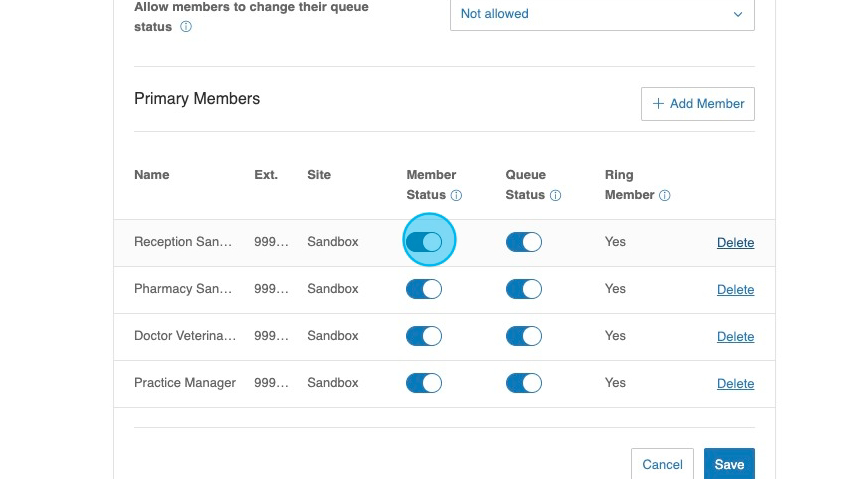Click Add Member button
The width and height of the screenshot is (860, 479).
(697, 104)
